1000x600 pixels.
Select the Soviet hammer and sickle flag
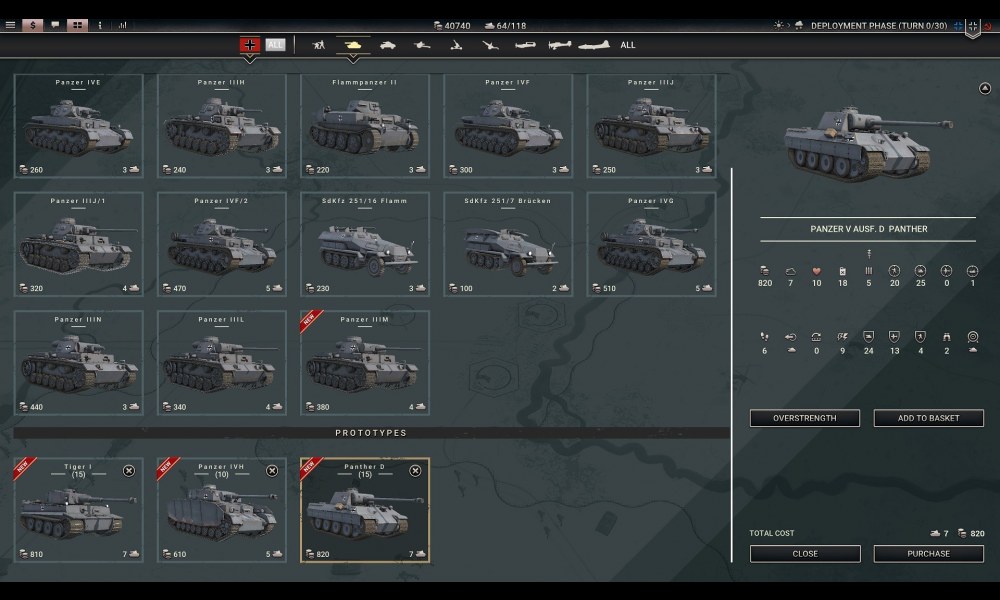pyautogui.click(x=988, y=26)
